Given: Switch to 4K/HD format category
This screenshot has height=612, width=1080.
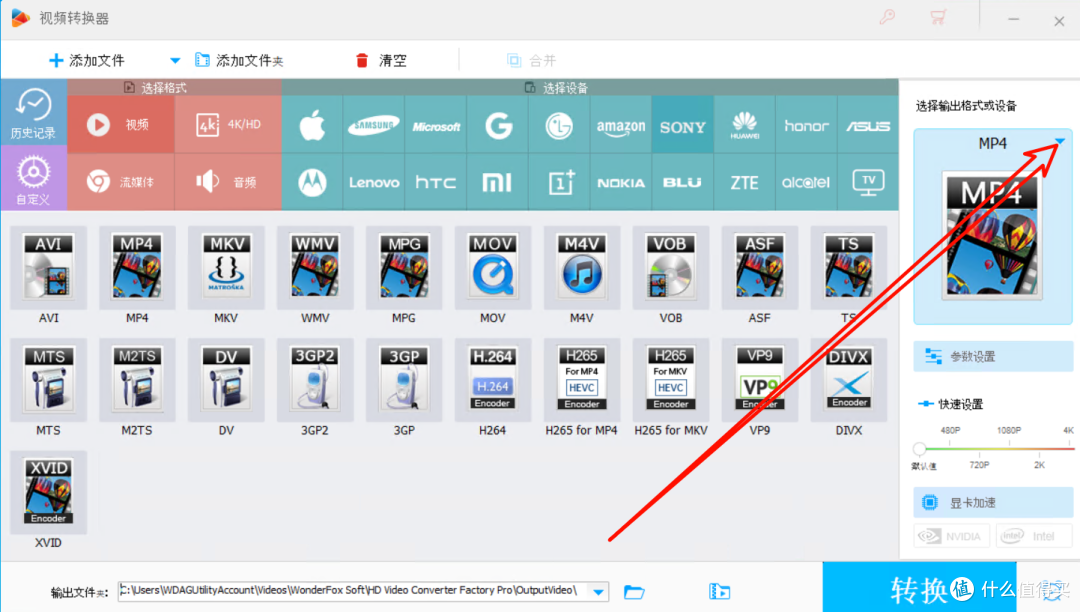Looking at the screenshot, I should click(228, 125).
